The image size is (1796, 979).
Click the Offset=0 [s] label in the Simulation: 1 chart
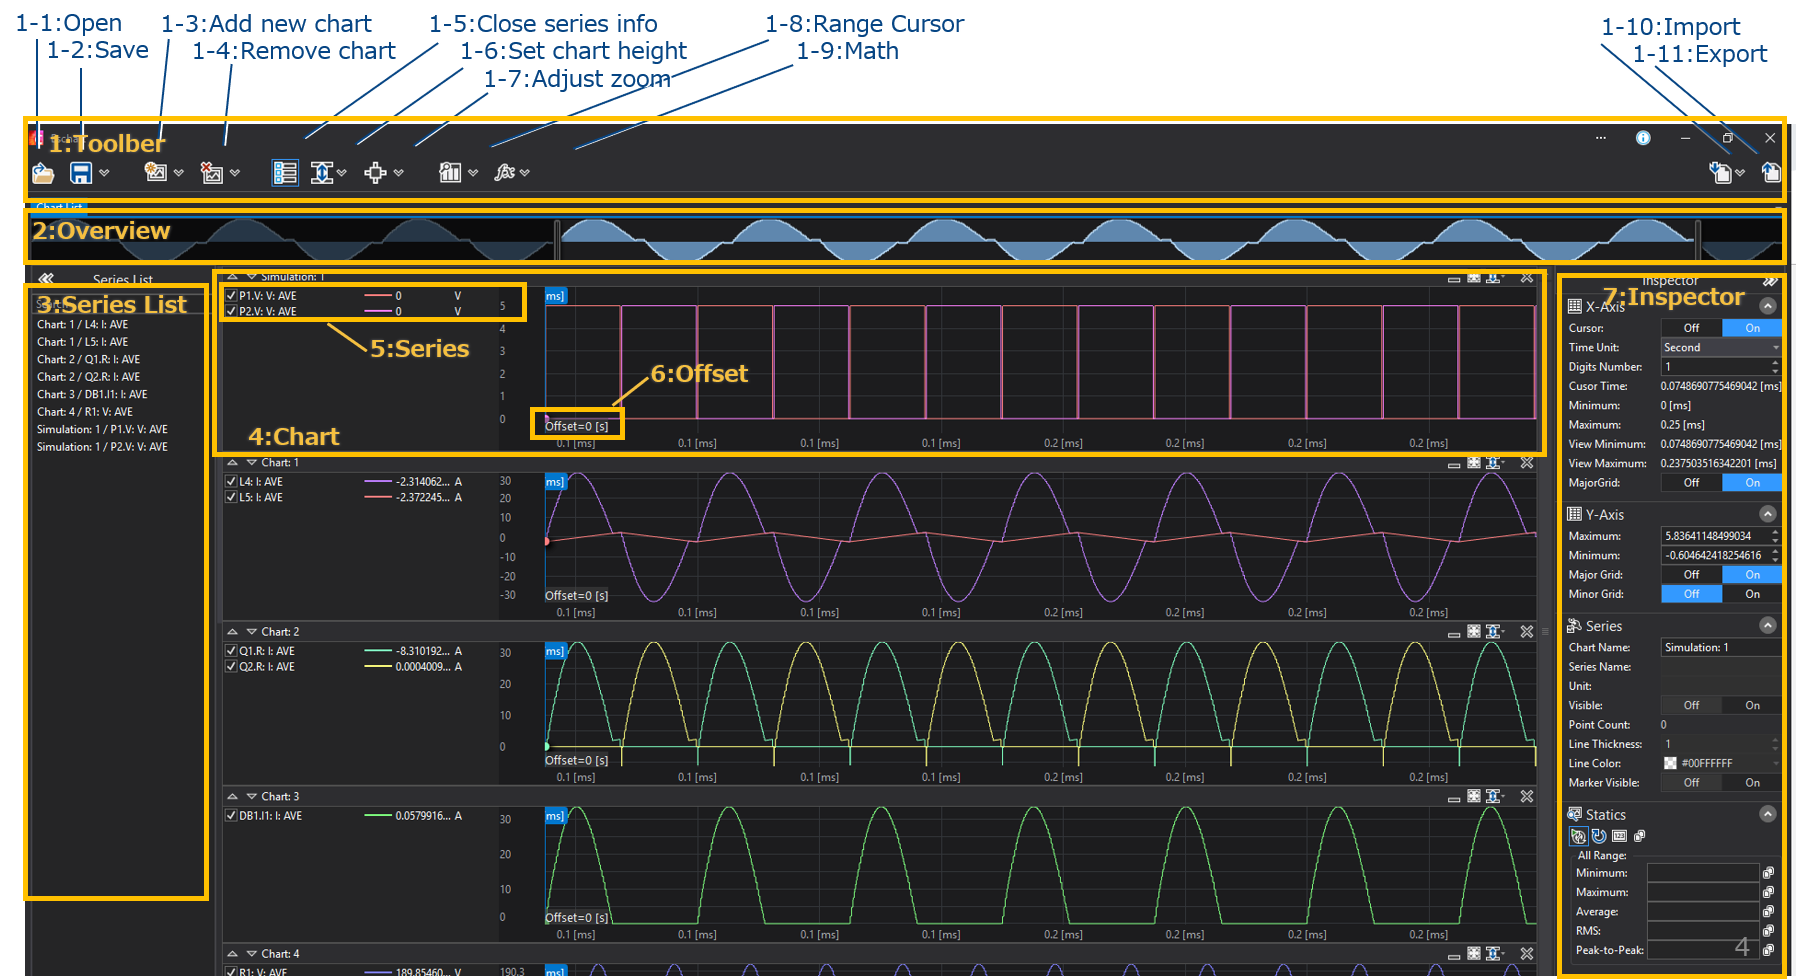[577, 427]
